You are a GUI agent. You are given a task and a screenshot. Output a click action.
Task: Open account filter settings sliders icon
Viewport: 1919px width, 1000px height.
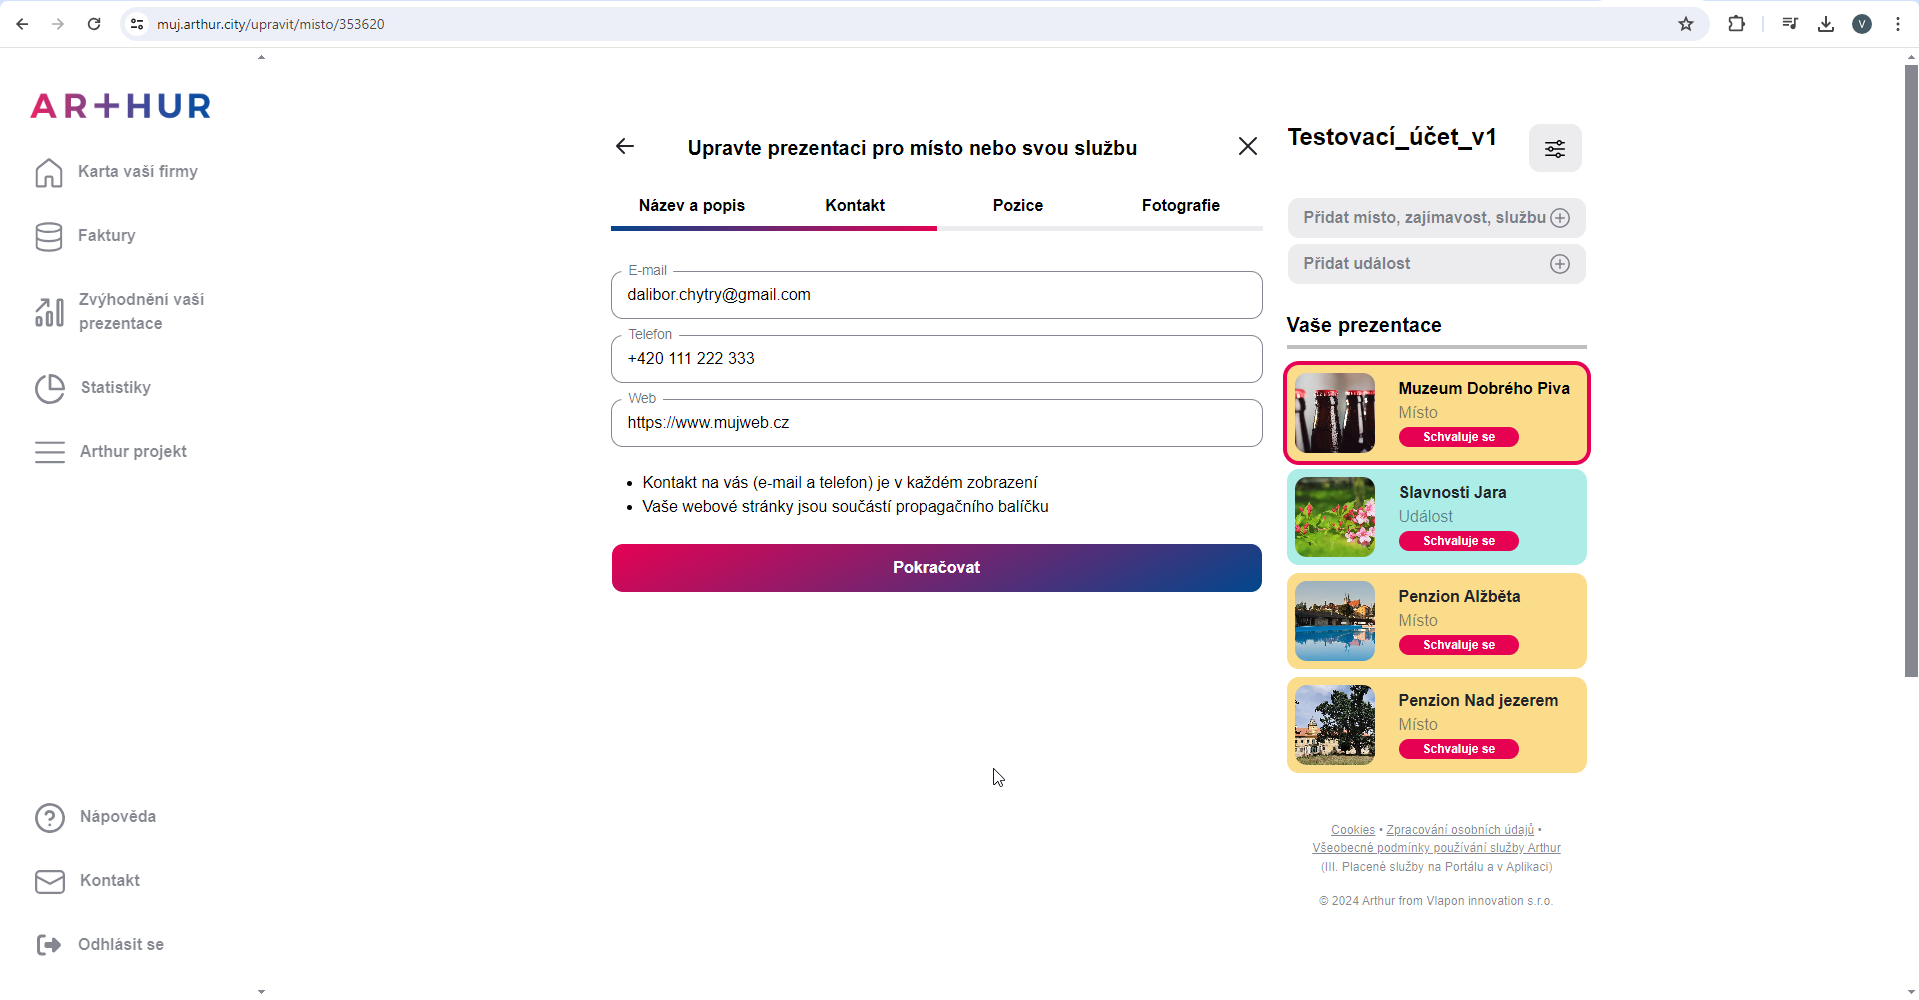[1555, 149]
